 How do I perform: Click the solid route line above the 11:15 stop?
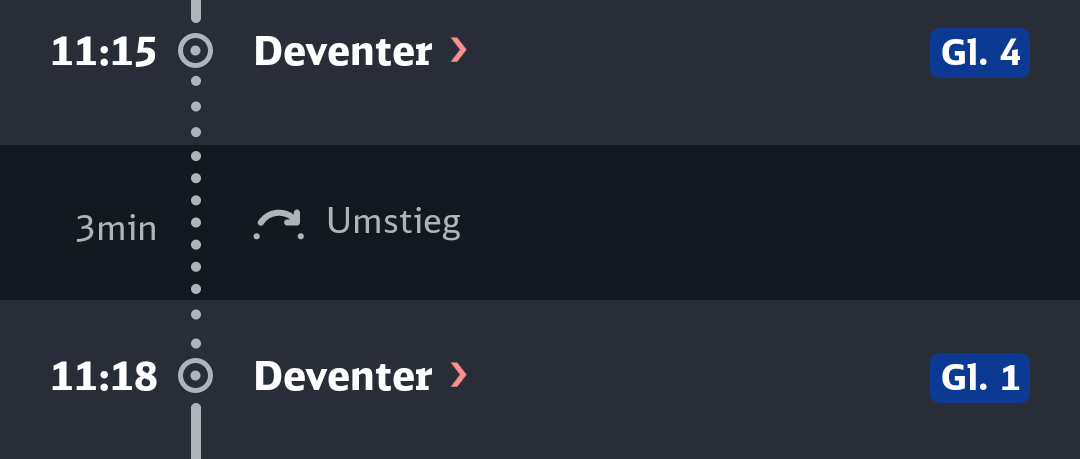coord(196,10)
